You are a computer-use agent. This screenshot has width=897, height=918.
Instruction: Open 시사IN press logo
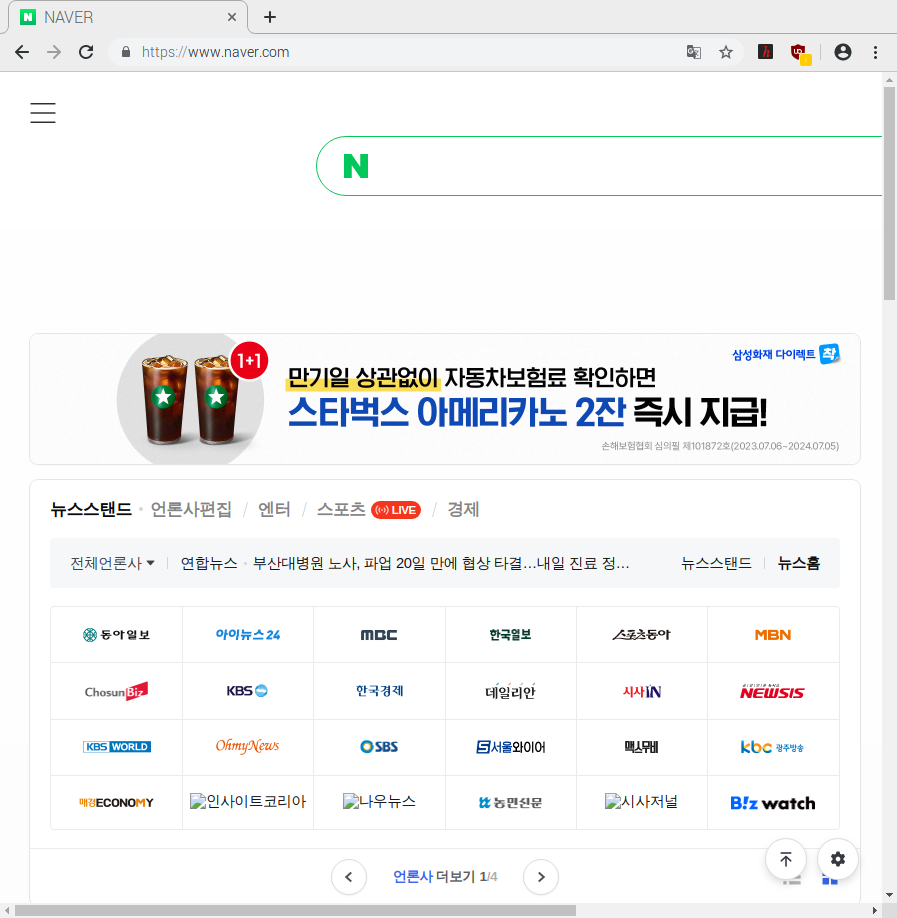642,691
